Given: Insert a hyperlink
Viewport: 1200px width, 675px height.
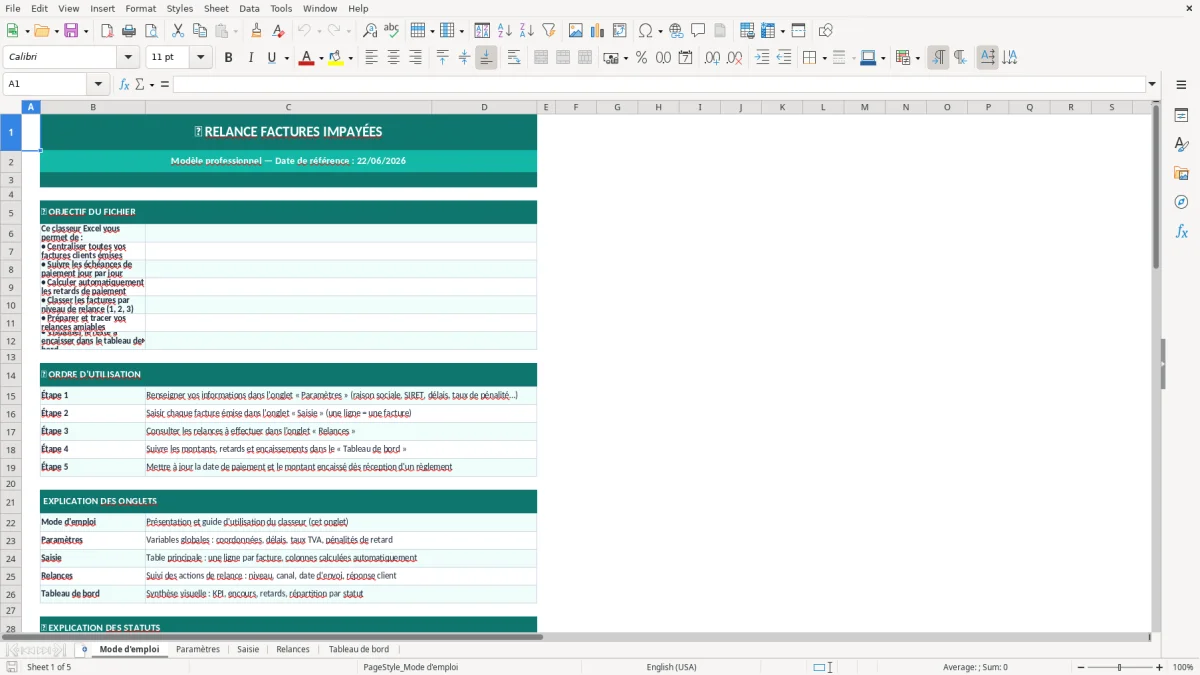Looking at the screenshot, I should [676, 31].
